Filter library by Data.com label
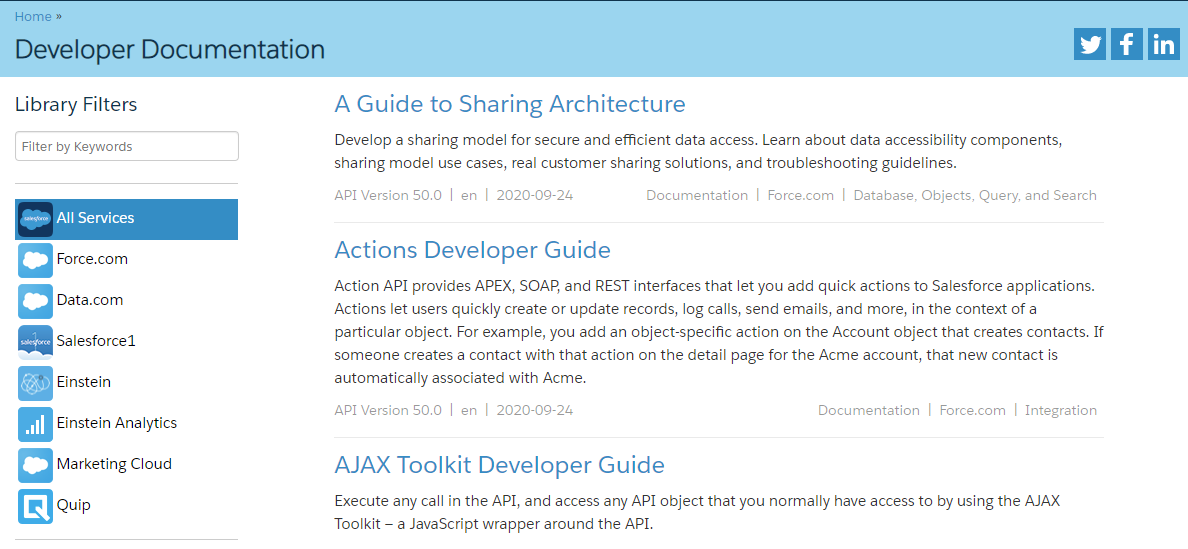The image size is (1188, 549). tap(89, 300)
